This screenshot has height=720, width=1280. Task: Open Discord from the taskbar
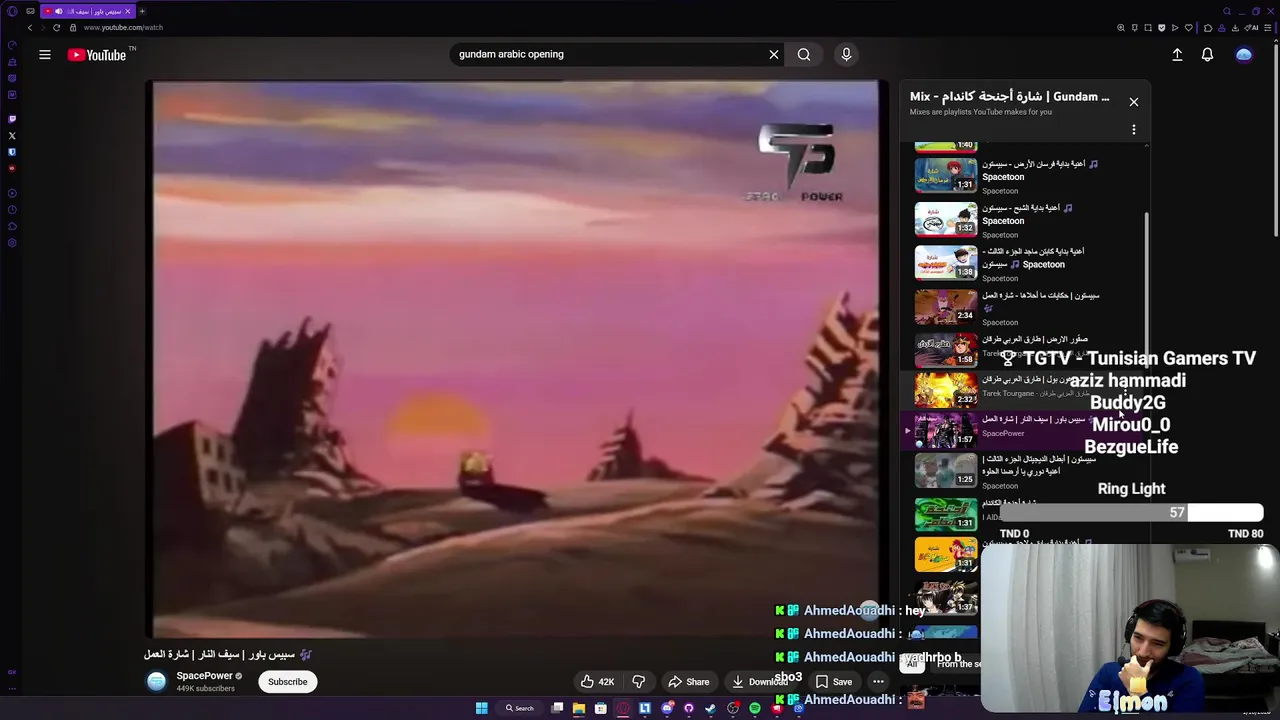667,708
